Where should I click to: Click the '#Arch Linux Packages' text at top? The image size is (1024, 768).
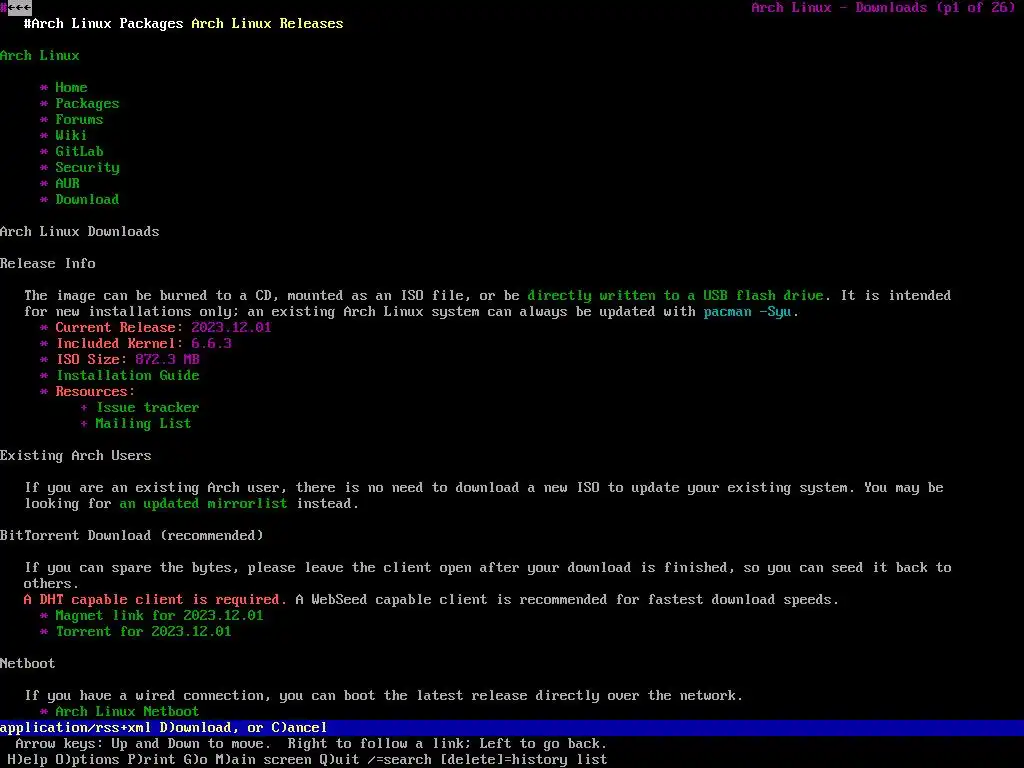tap(104, 23)
